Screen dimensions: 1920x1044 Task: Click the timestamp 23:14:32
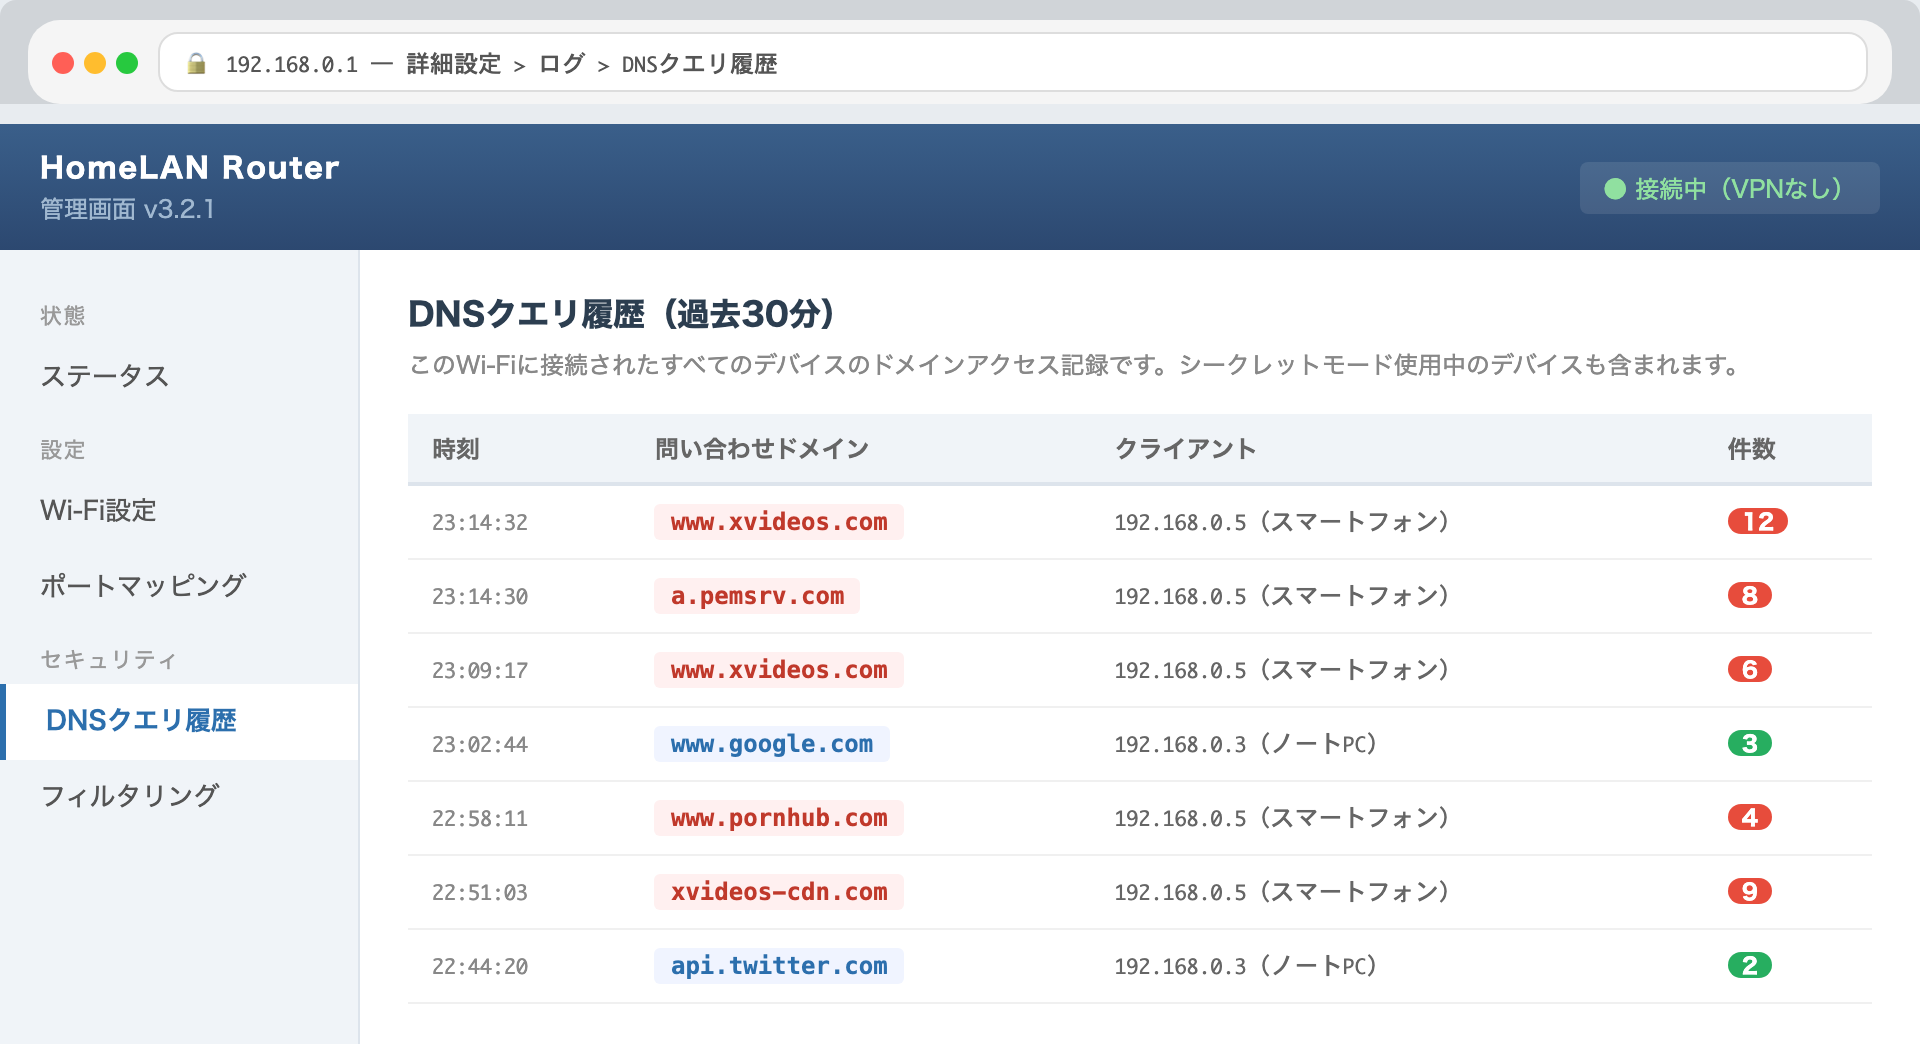coord(480,522)
